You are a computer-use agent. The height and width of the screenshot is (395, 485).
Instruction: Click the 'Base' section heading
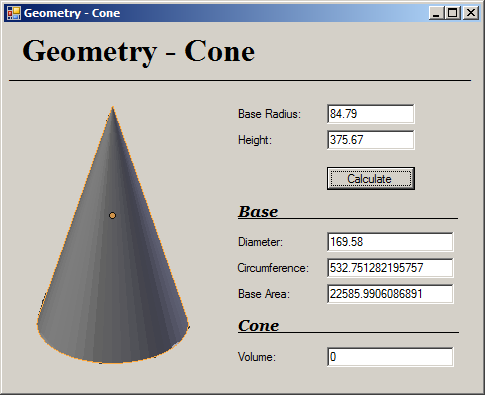point(258,212)
